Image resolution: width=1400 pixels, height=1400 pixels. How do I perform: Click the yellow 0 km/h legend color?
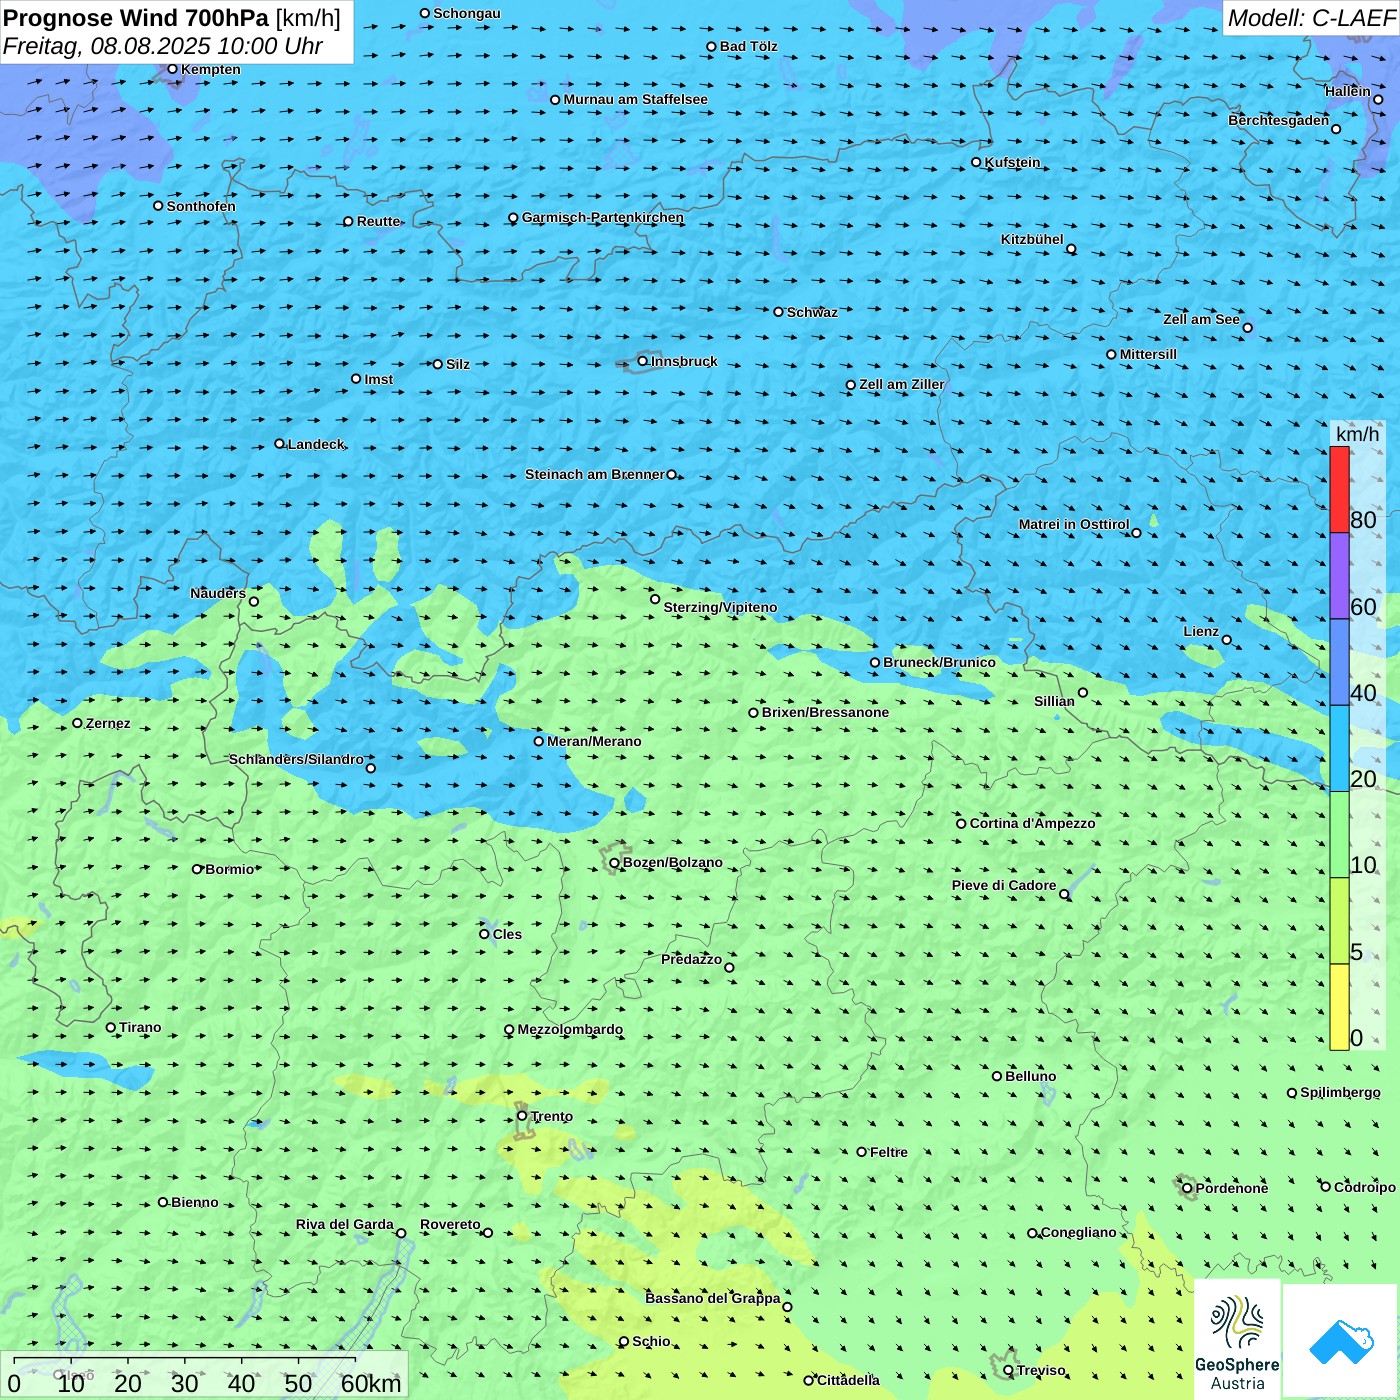point(1339,1007)
